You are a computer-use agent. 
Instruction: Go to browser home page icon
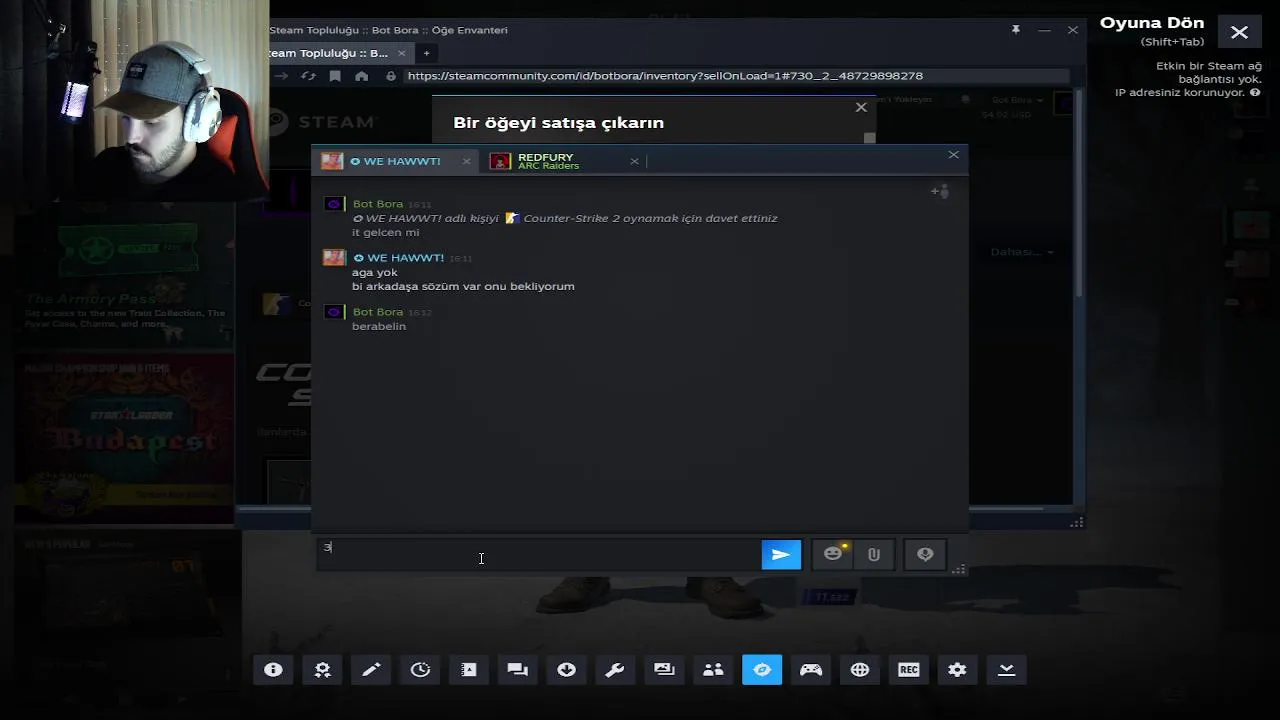coord(362,76)
